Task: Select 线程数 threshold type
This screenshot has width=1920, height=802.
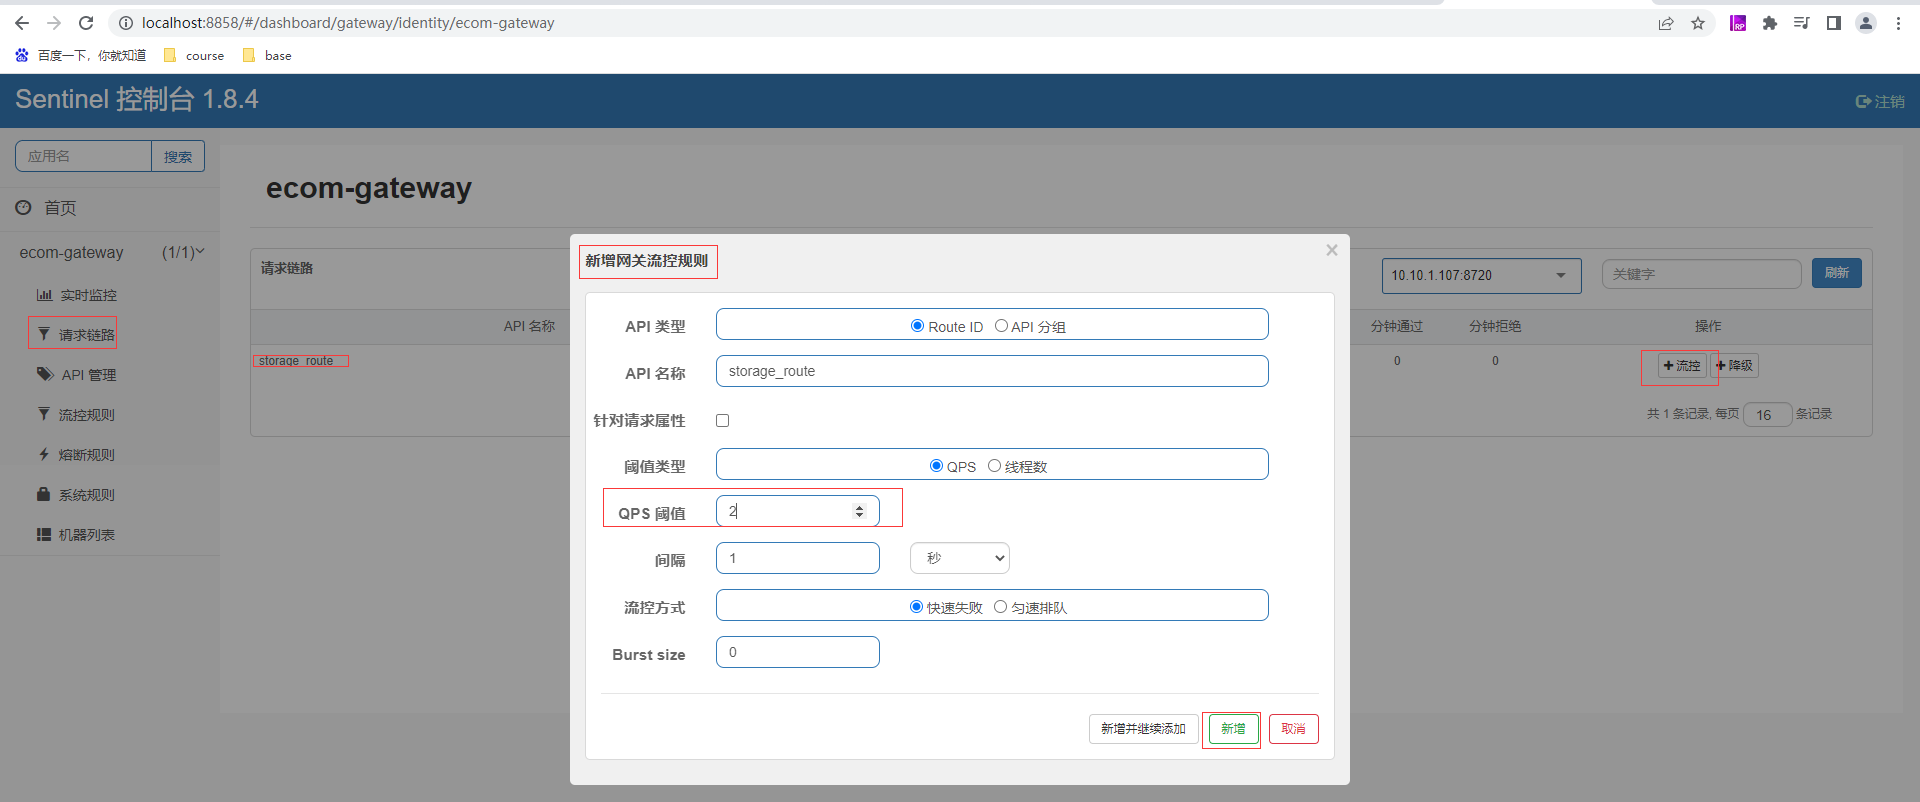Action: click(994, 466)
